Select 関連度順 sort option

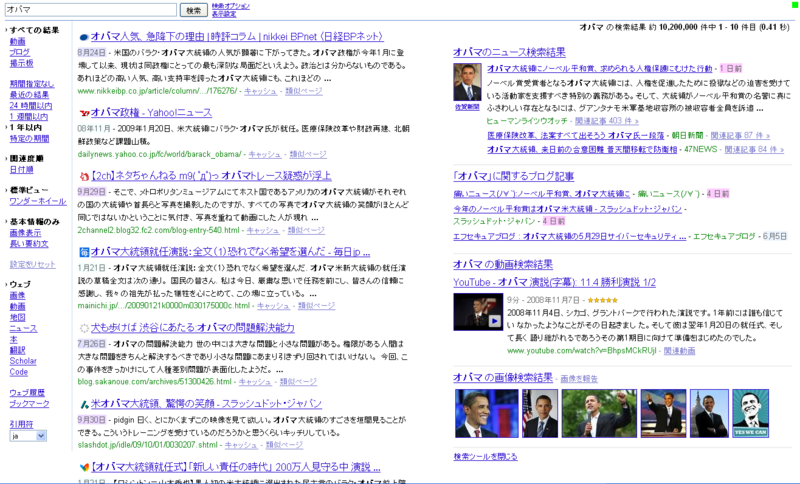tap(27, 159)
